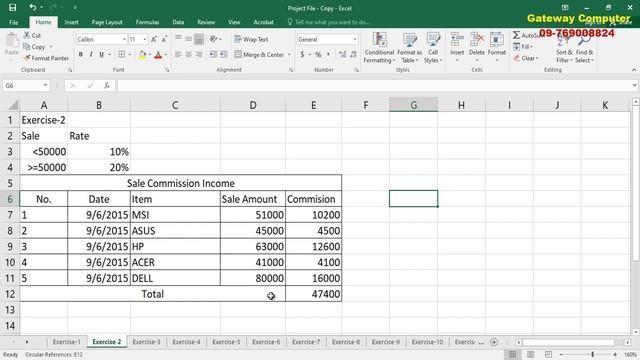Click the Select All corner triangle
The width and height of the screenshot is (640, 360).
13,105
